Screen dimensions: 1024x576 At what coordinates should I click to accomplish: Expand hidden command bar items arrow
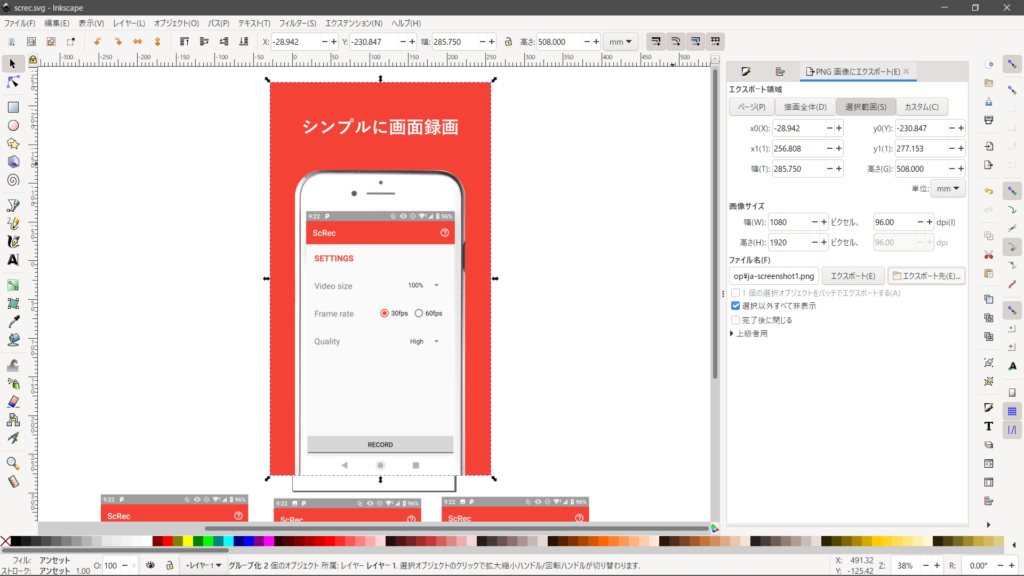[988, 524]
